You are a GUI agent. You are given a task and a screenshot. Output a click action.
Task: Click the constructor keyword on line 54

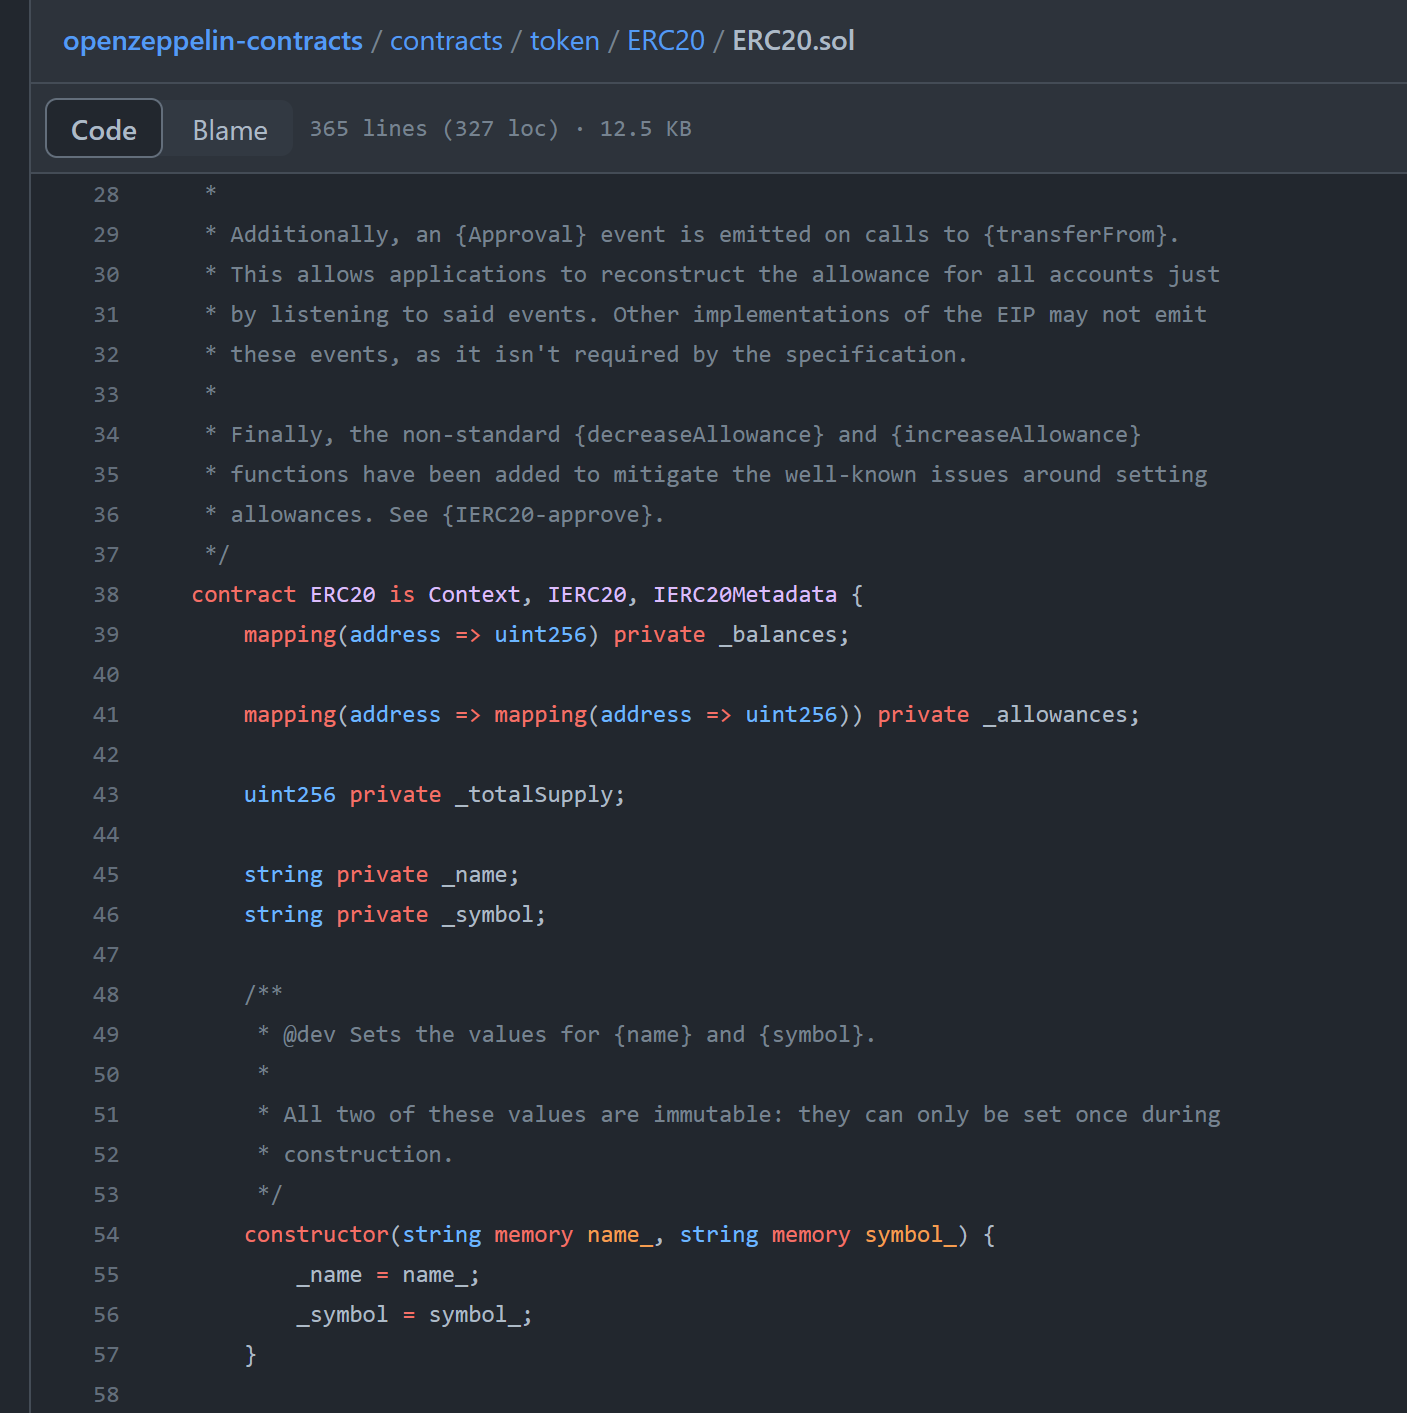(316, 1235)
